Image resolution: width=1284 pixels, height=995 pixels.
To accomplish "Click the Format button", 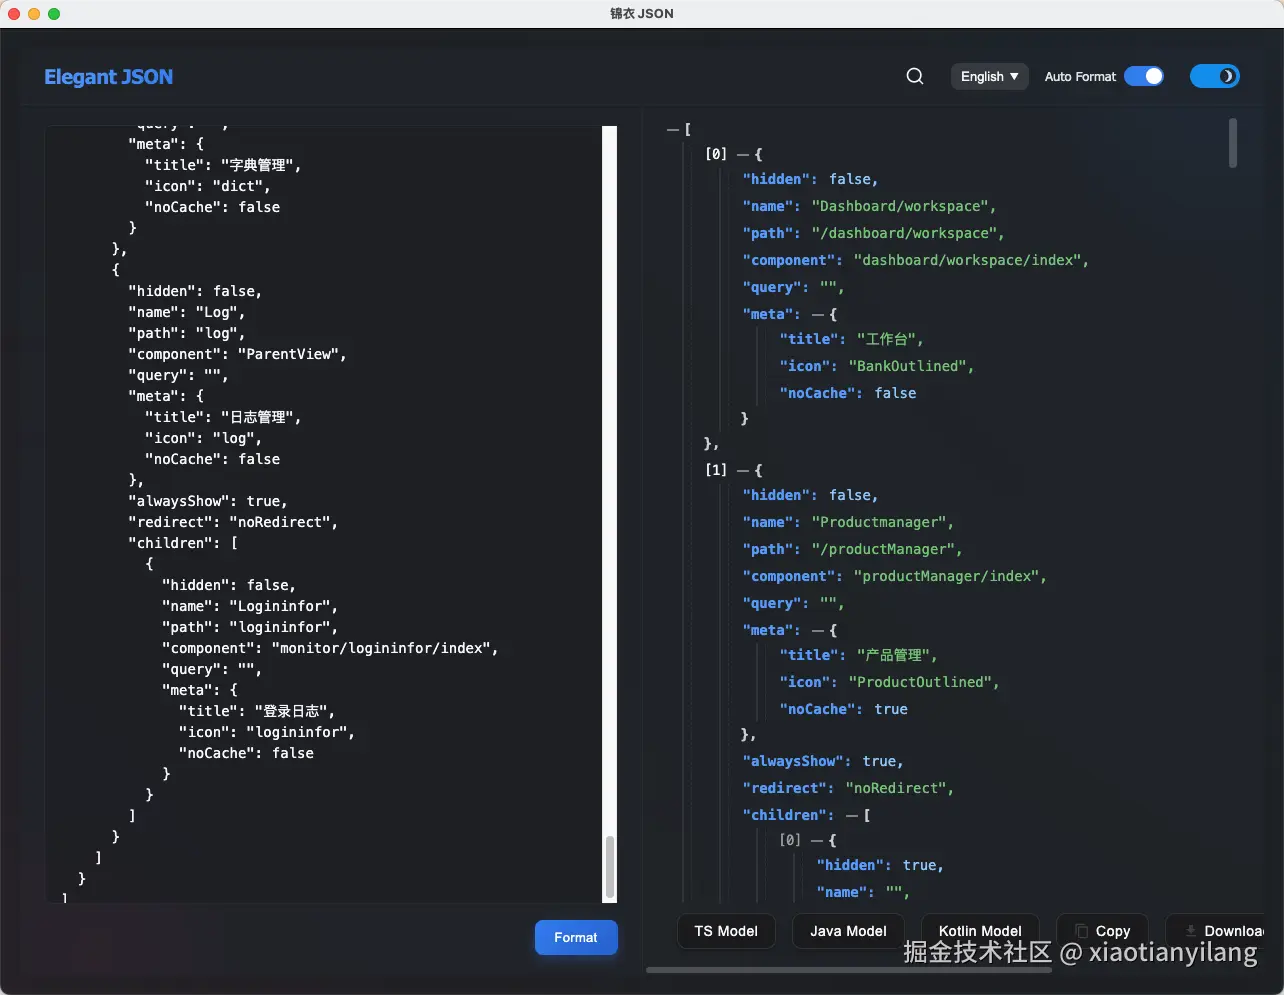I will (x=576, y=937).
